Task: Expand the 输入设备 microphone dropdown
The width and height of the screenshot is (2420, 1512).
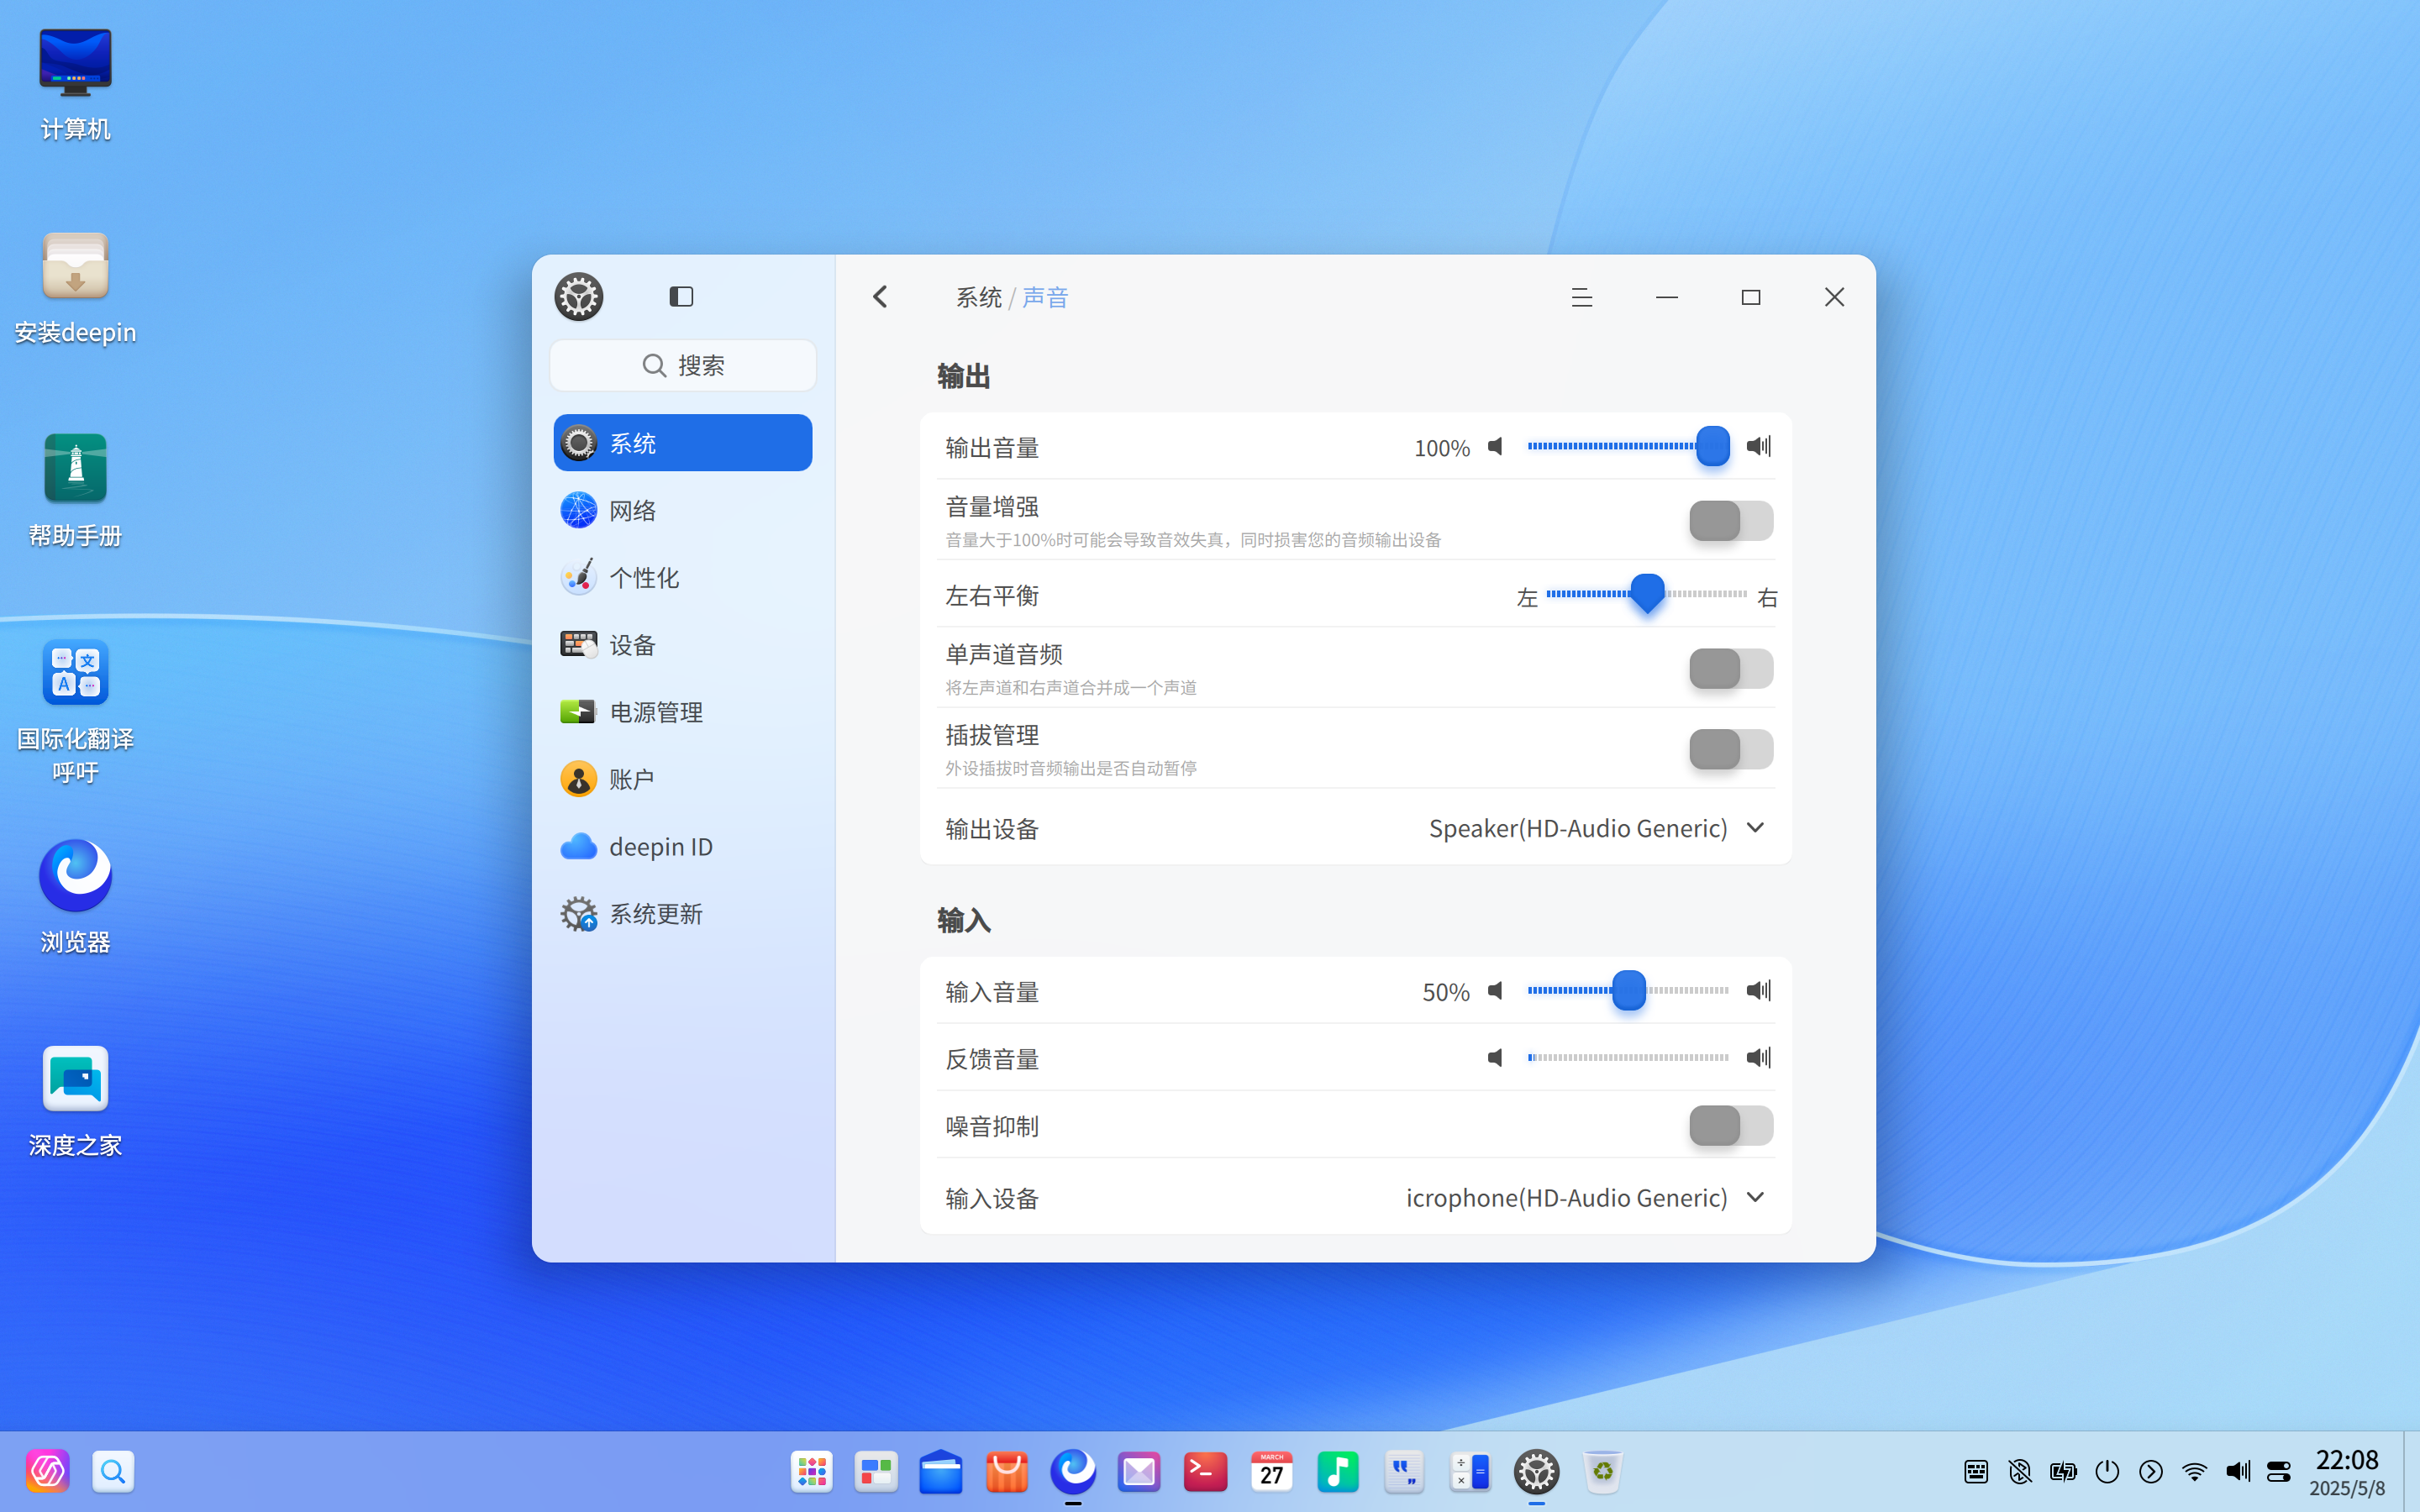Action: point(1586,1197)
